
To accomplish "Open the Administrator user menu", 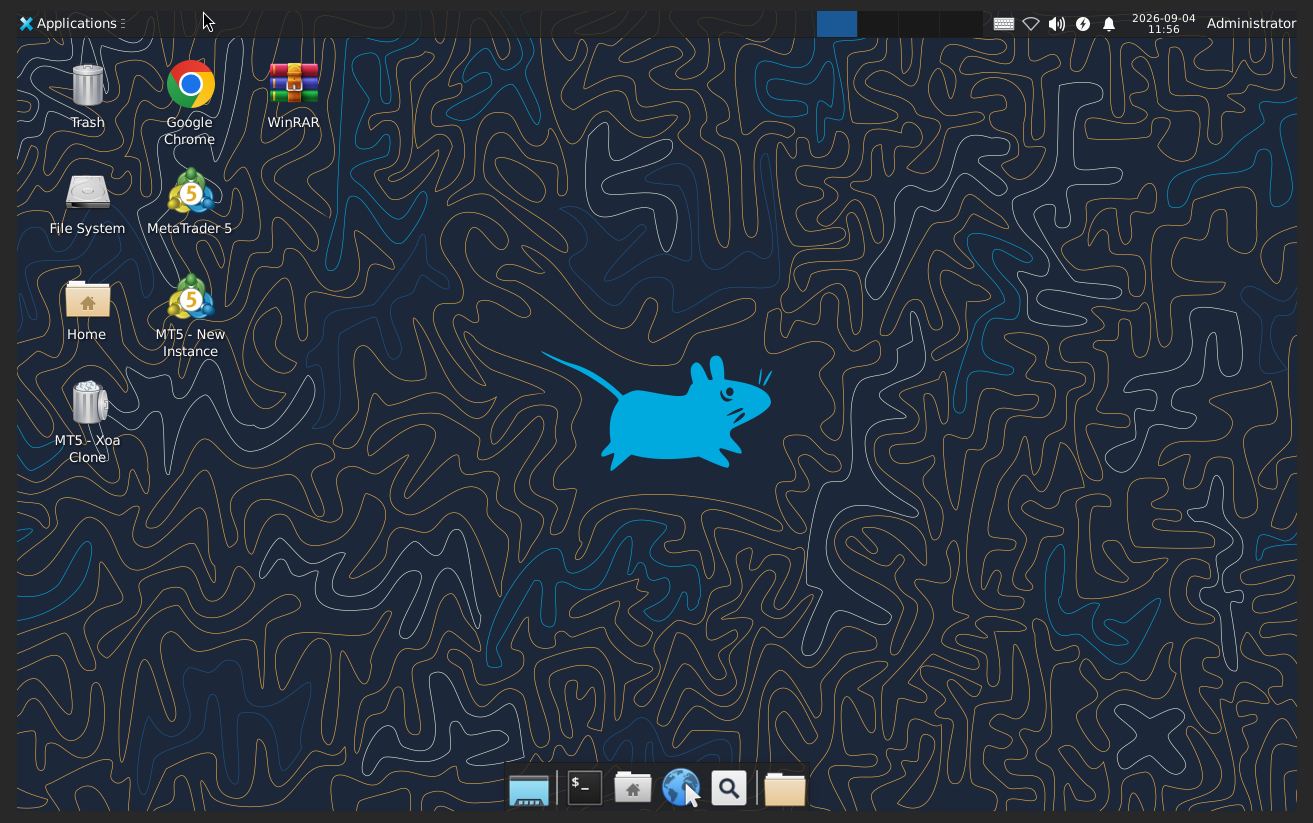I will pos(1251,23).
